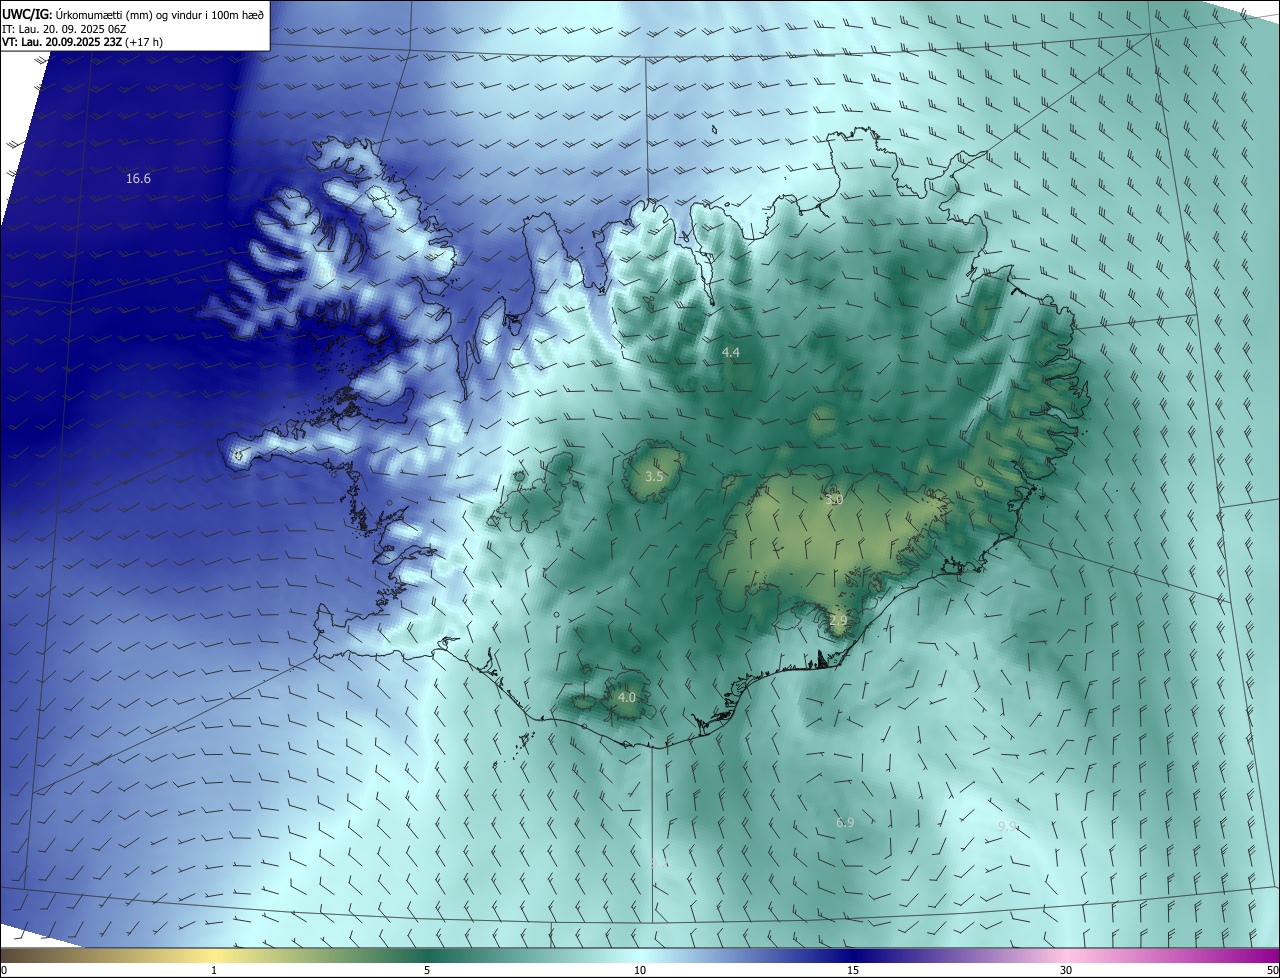
Task: Click the color scale tick labeled 5
Action: [x=427, y=970]
